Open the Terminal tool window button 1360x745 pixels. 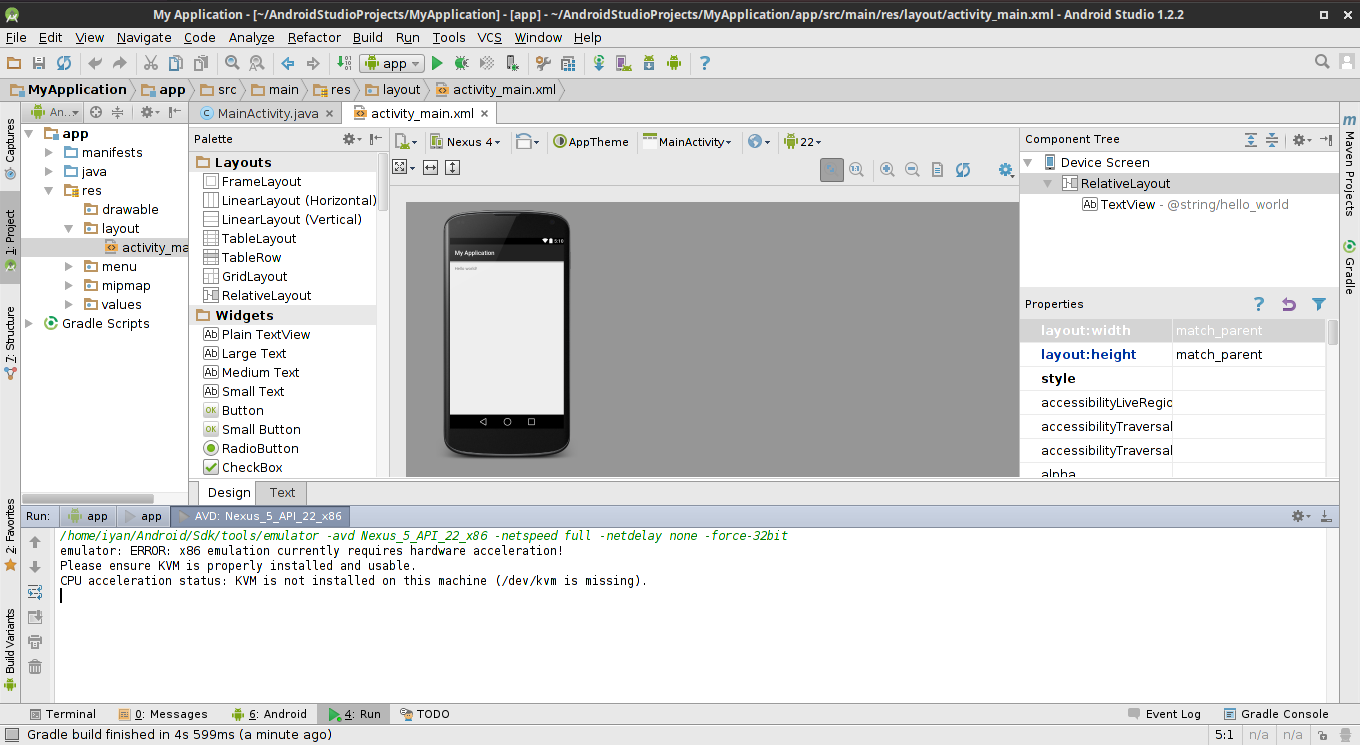pyautogui.click(x=63, y=714)
